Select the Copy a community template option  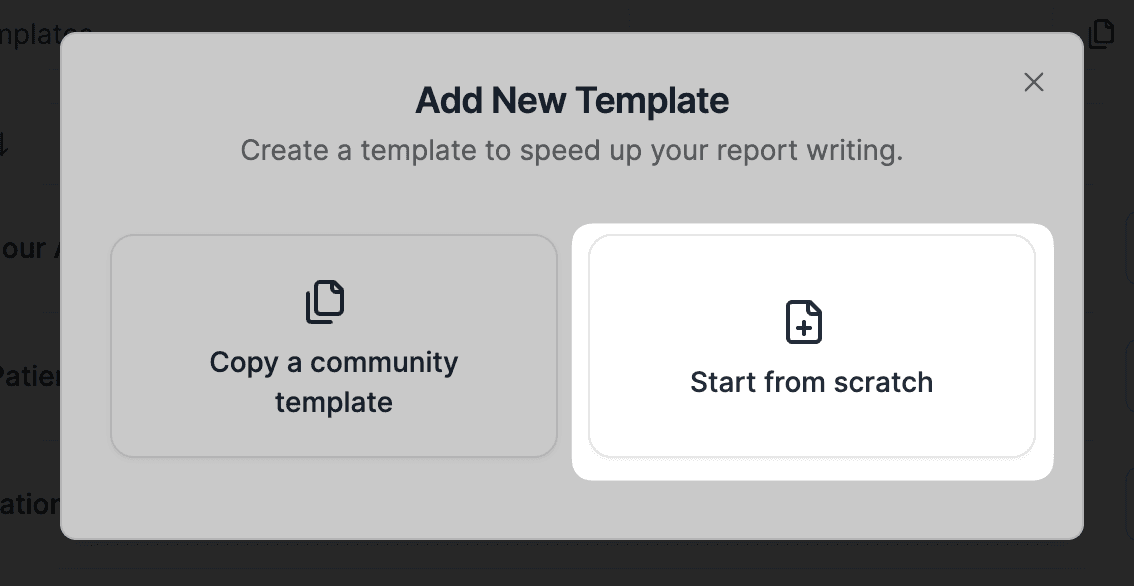tap(333, 346)
